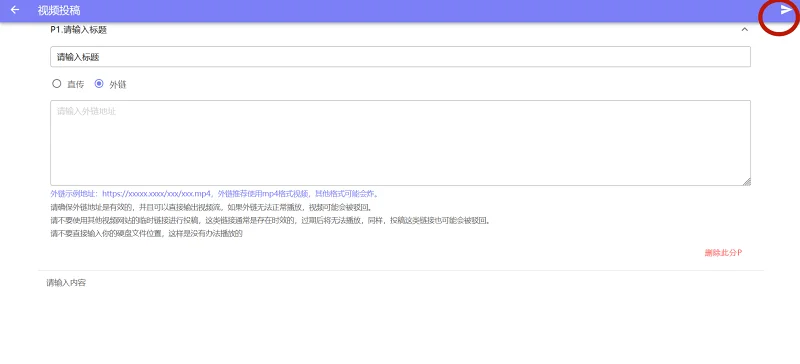Go back using the arrow icon
Image resolution: width=800 pixels, height=364 pixels.
(15, 10)
